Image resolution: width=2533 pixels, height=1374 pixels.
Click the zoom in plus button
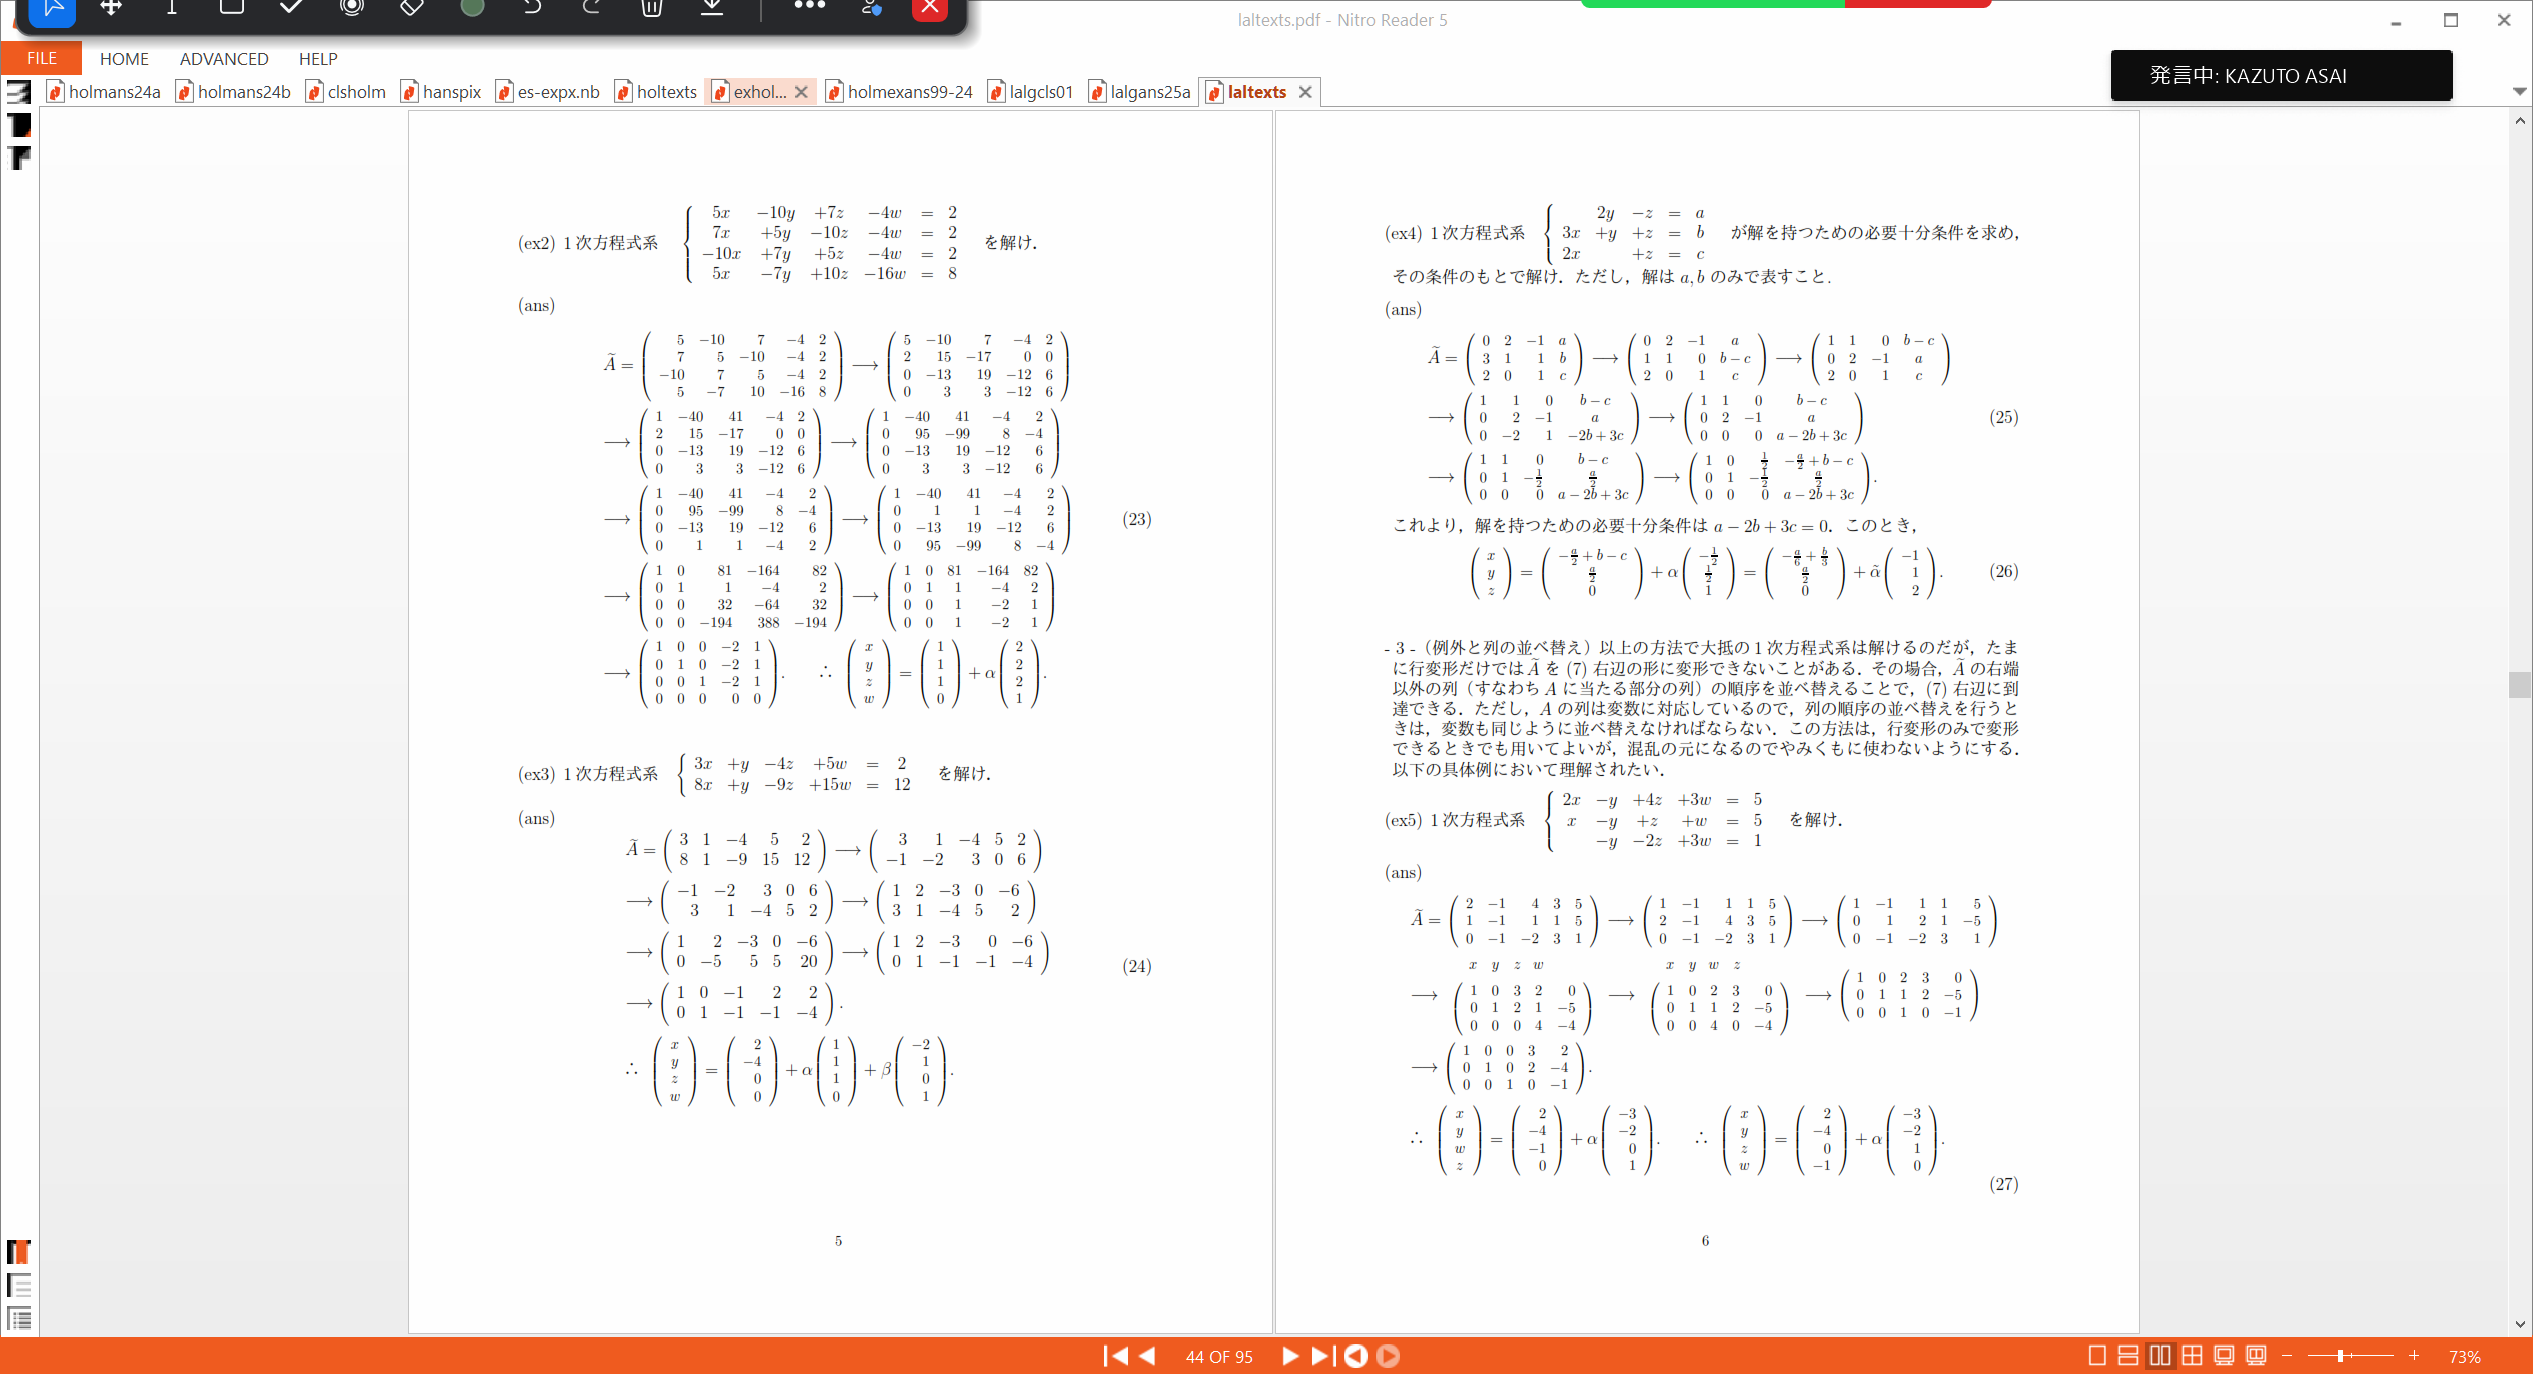[x=2414, y=1356]
